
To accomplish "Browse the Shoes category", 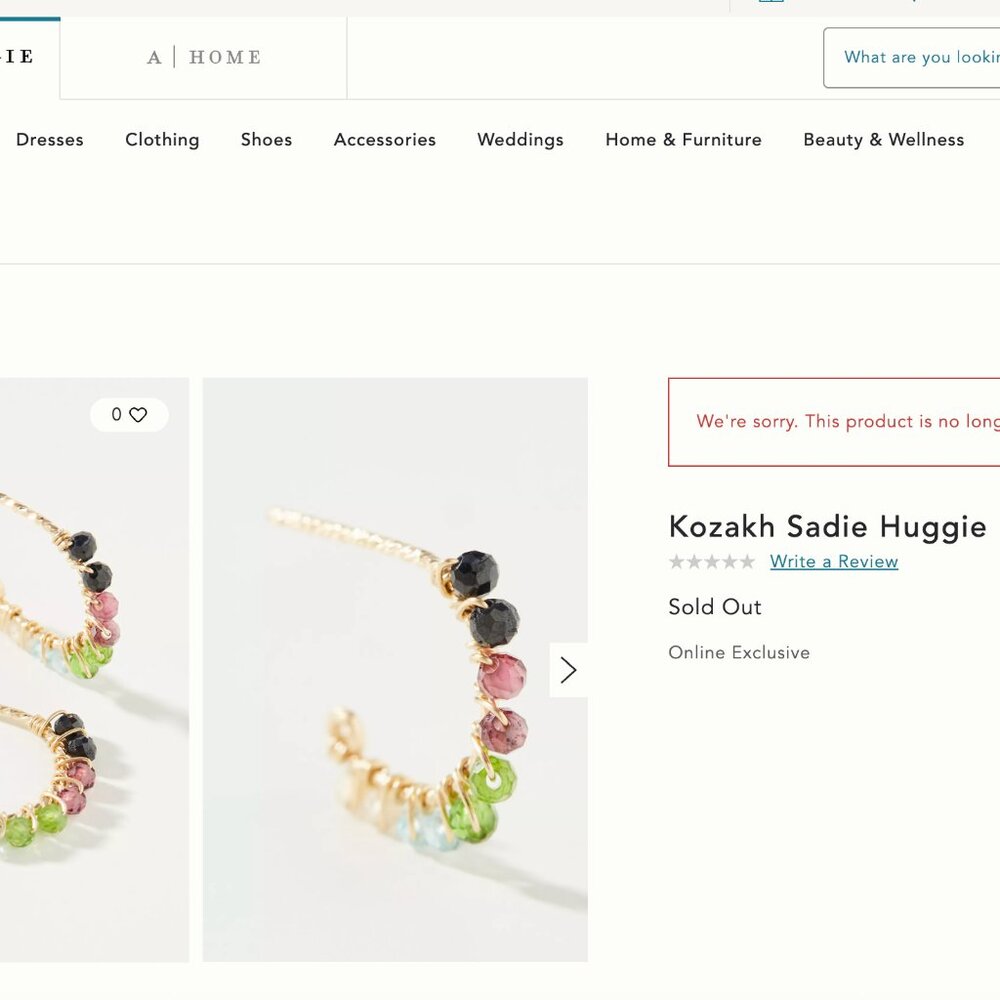I will pyautogui.click(x=266, y=140).
